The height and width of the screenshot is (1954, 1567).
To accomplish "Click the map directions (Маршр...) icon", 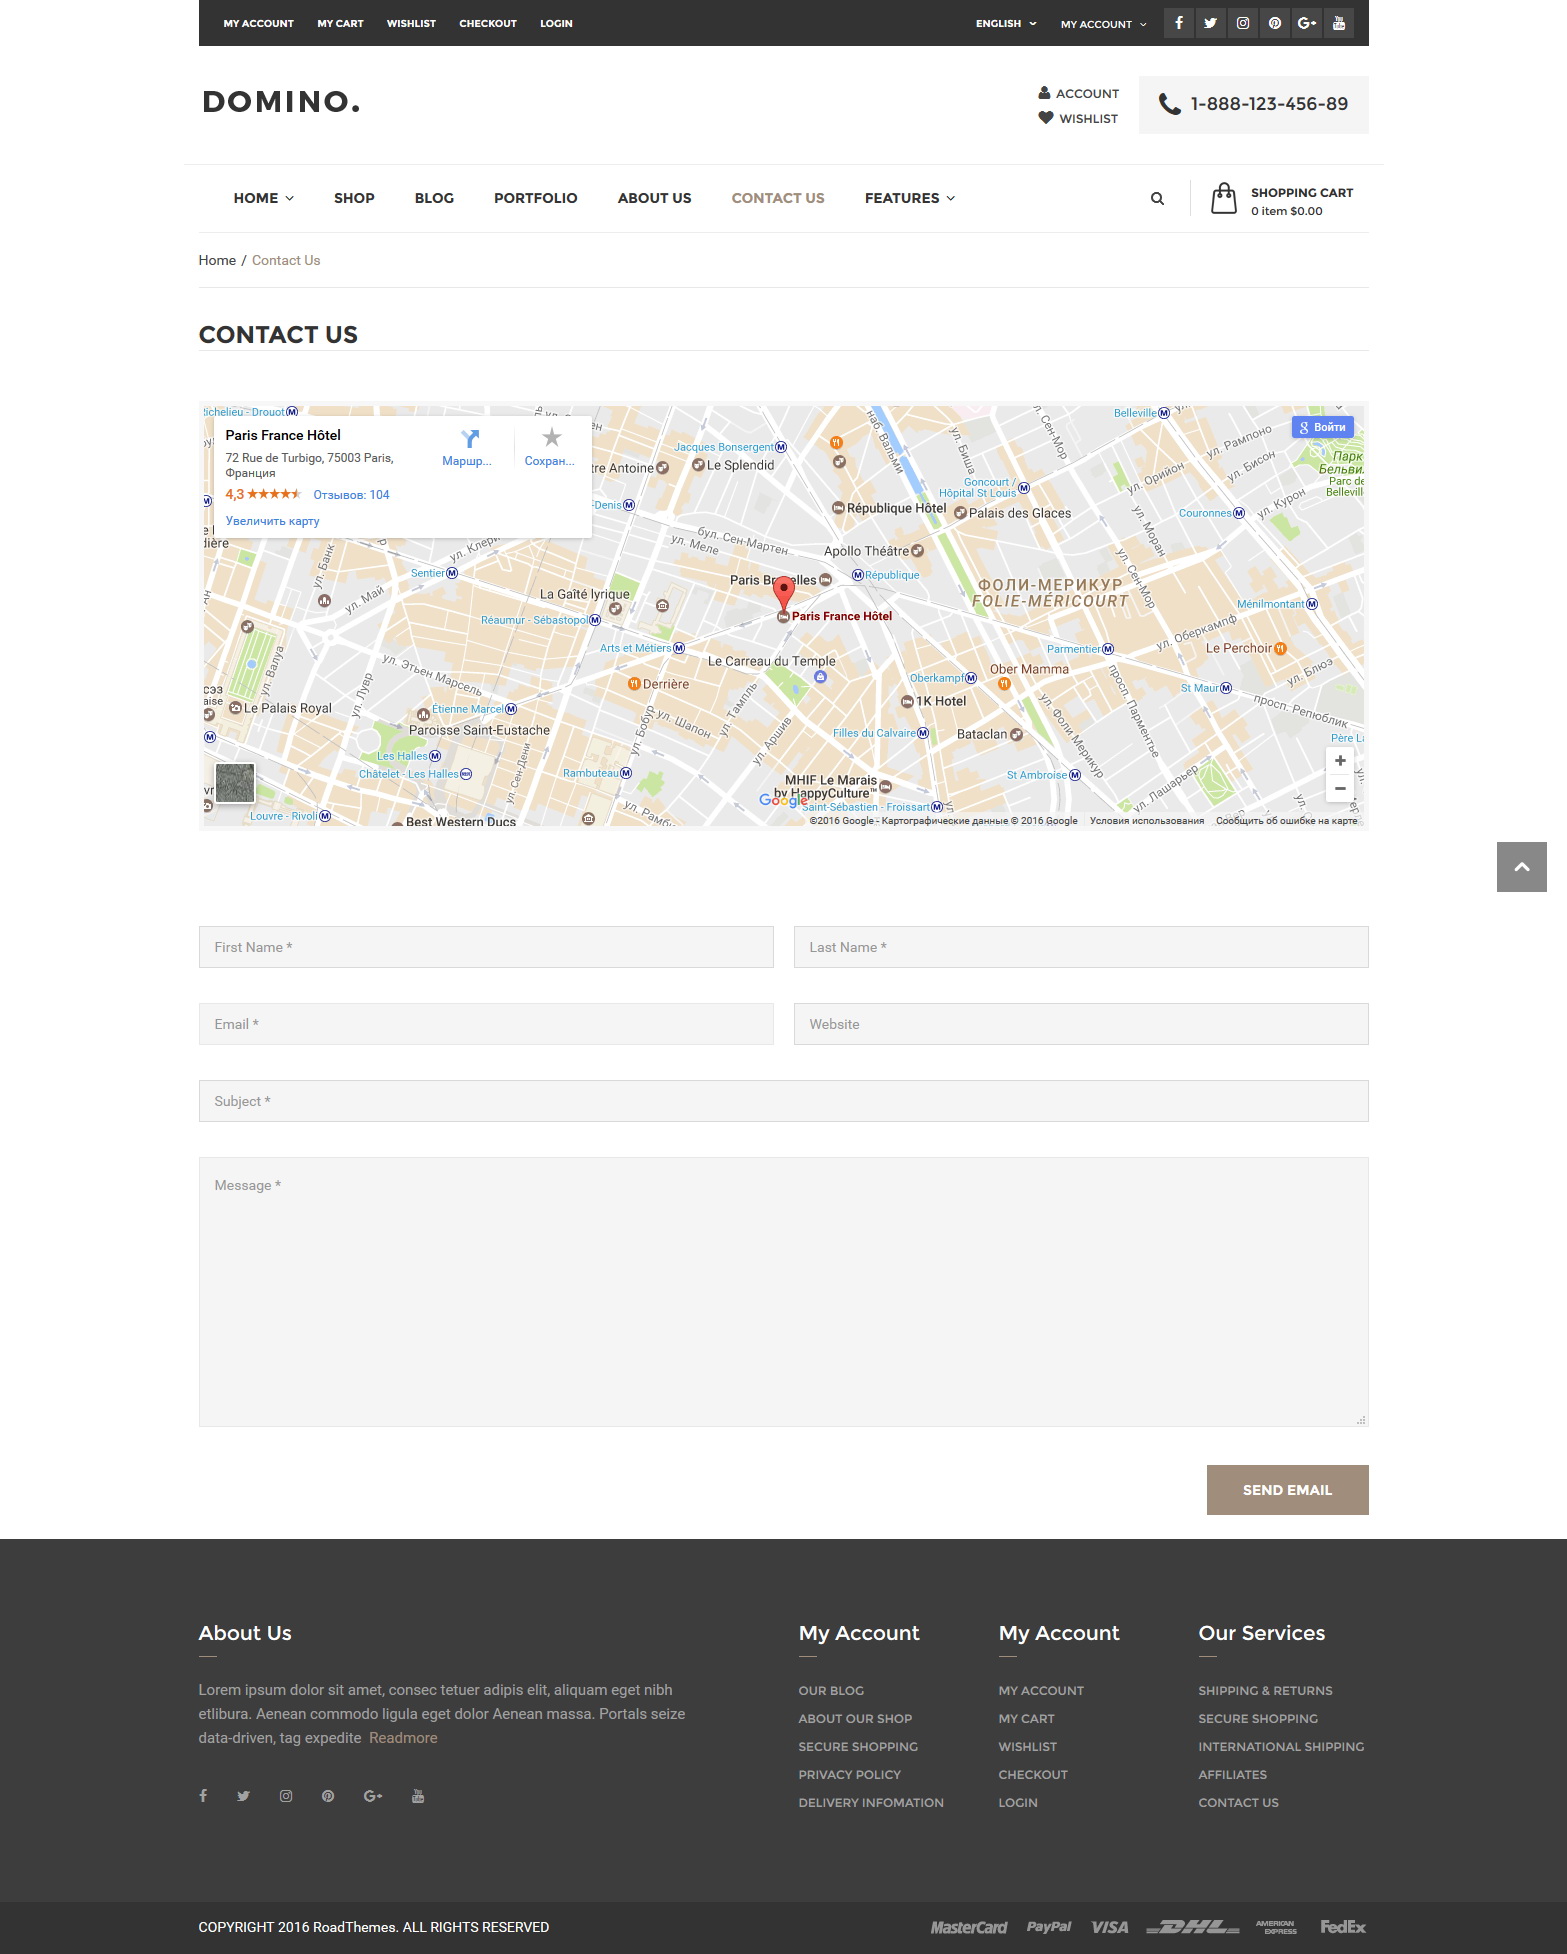I will point(469,438).
